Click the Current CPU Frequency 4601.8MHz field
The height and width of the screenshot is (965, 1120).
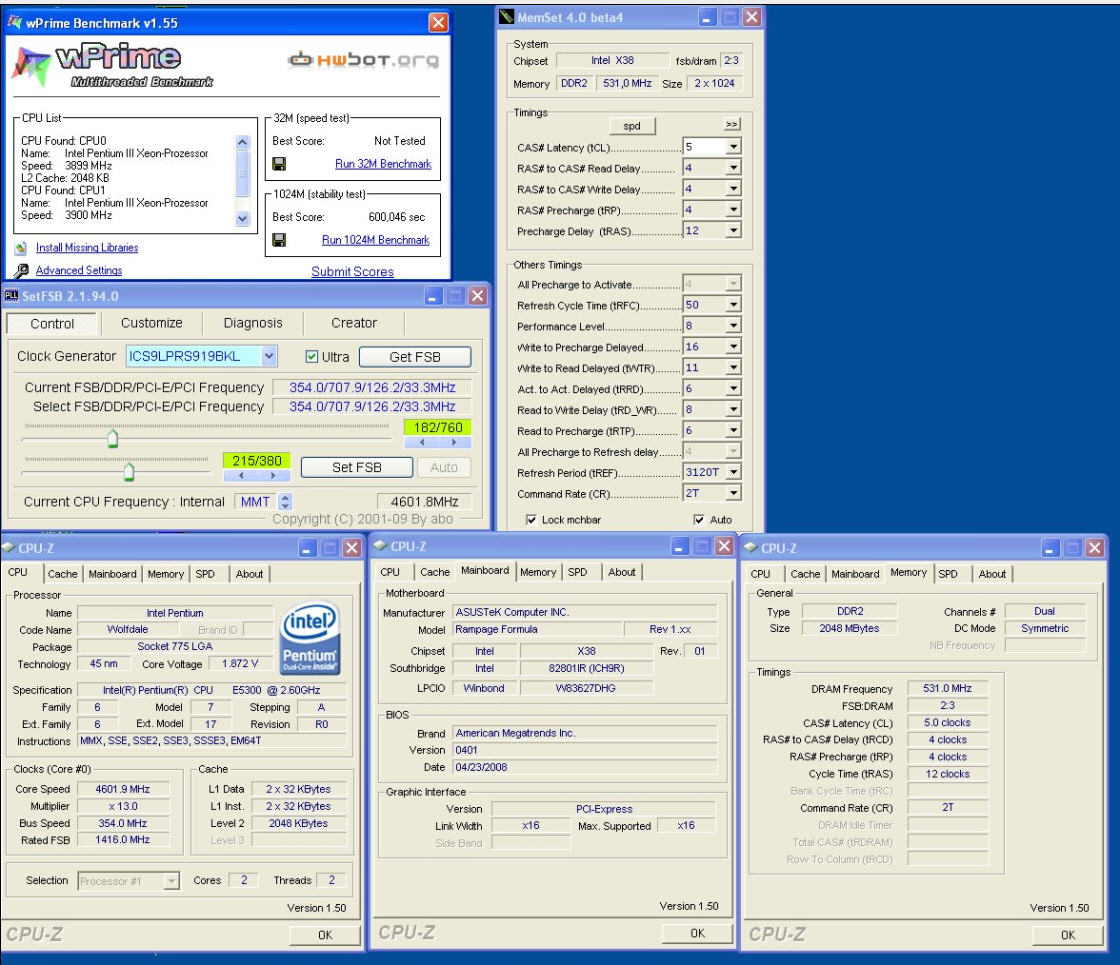424,501
